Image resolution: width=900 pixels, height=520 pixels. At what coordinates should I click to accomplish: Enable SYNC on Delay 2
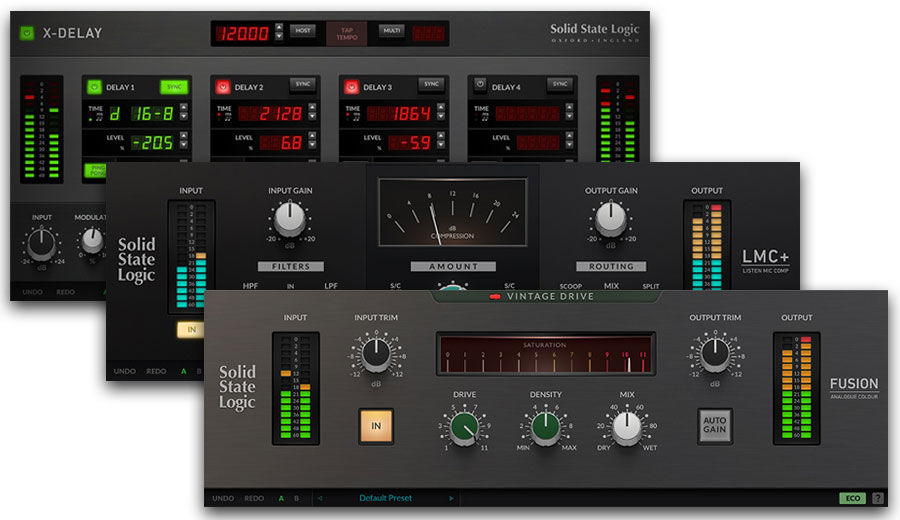302,84
